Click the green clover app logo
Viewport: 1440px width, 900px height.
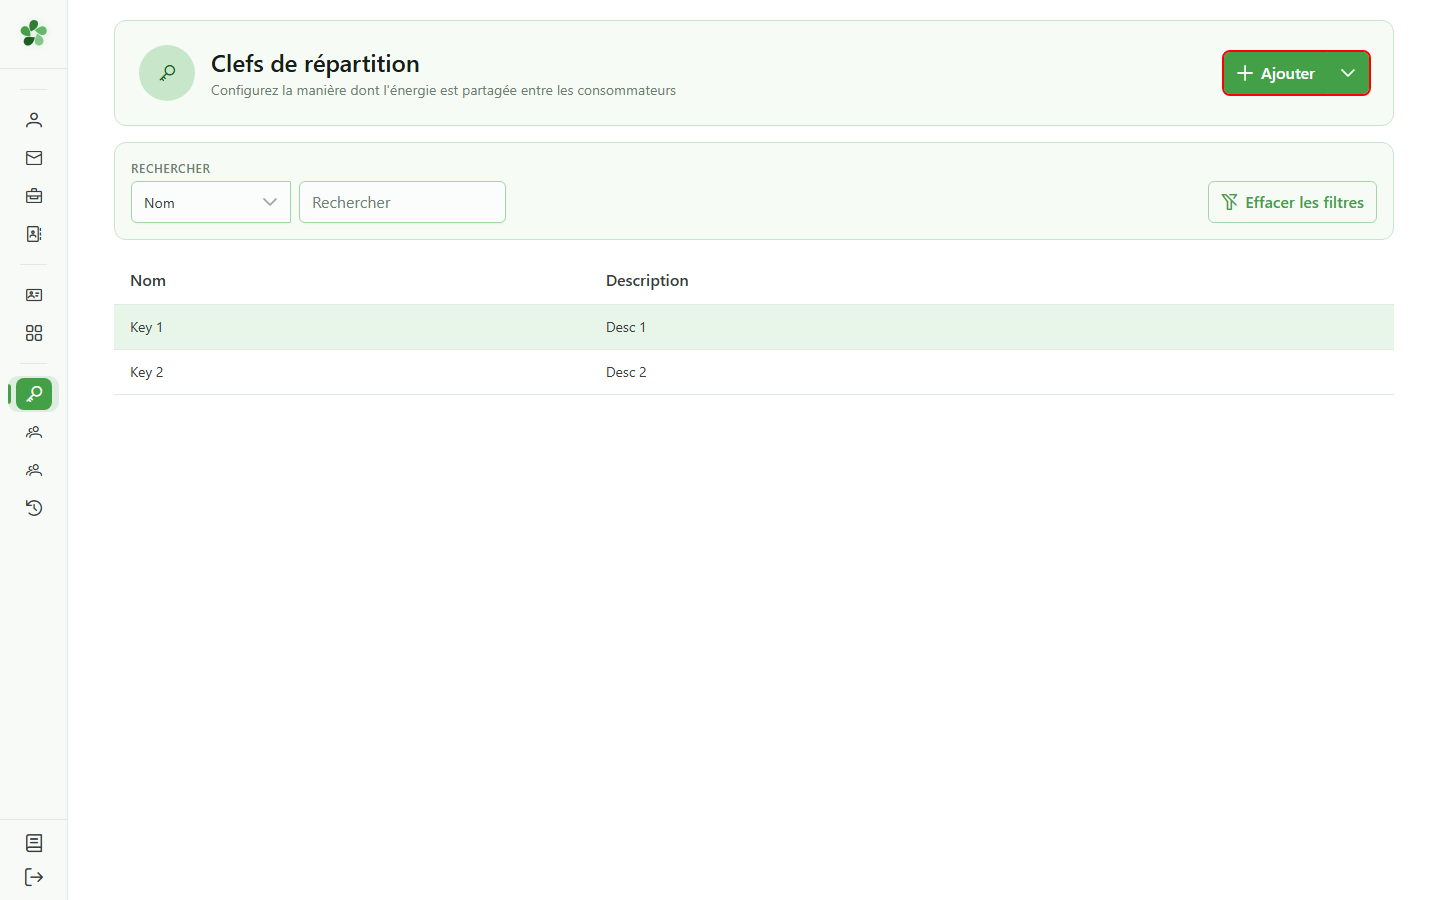pos(34,33)
